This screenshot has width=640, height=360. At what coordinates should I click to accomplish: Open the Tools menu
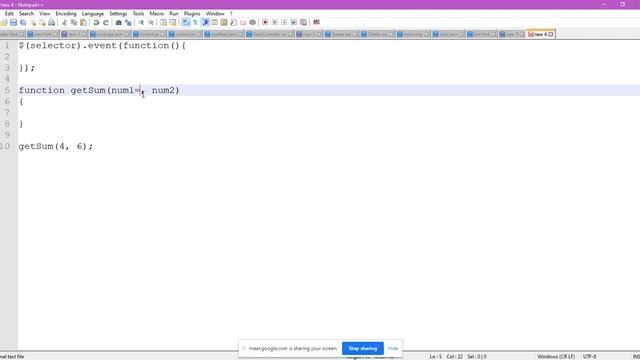(x=138, y=13)
